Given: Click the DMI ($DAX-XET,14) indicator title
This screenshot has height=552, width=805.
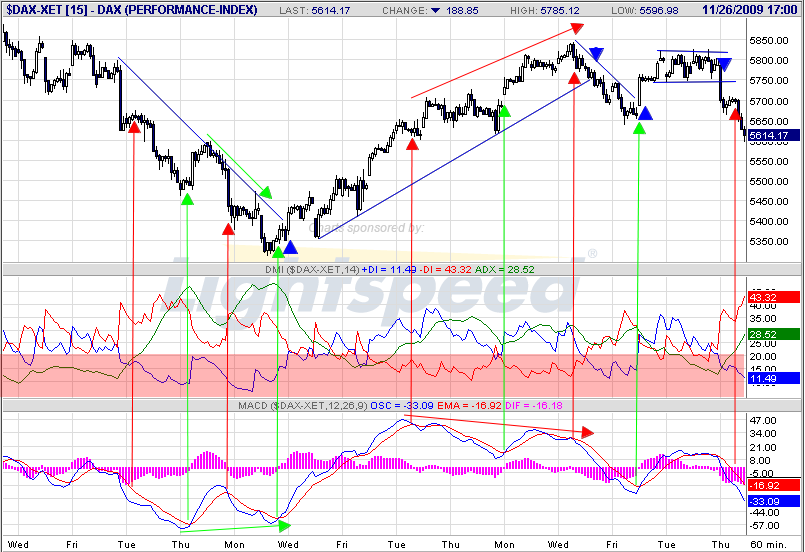Looking at the screenshot, I should [x=312, y=270].
